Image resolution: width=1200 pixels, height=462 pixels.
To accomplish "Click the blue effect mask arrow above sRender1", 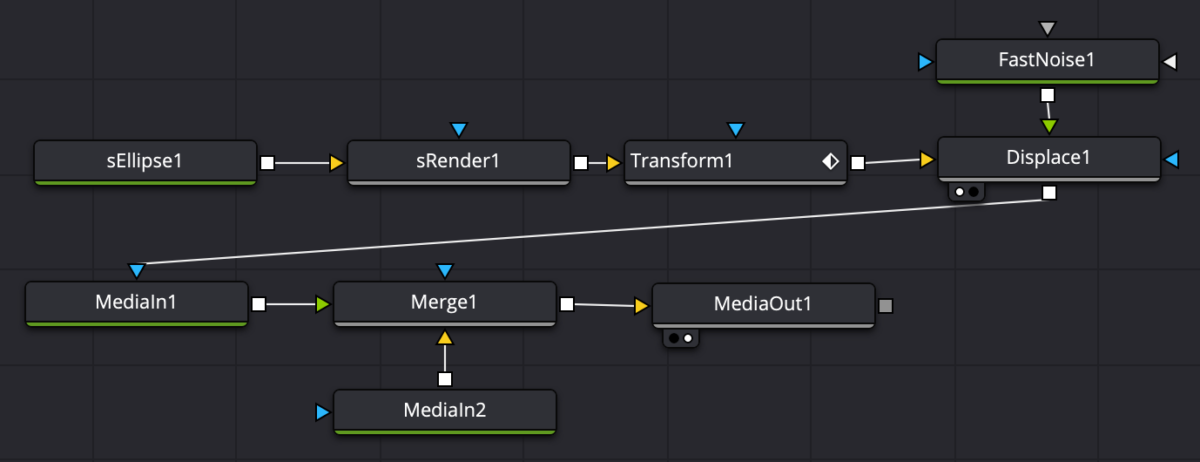I will coord(459,129).
